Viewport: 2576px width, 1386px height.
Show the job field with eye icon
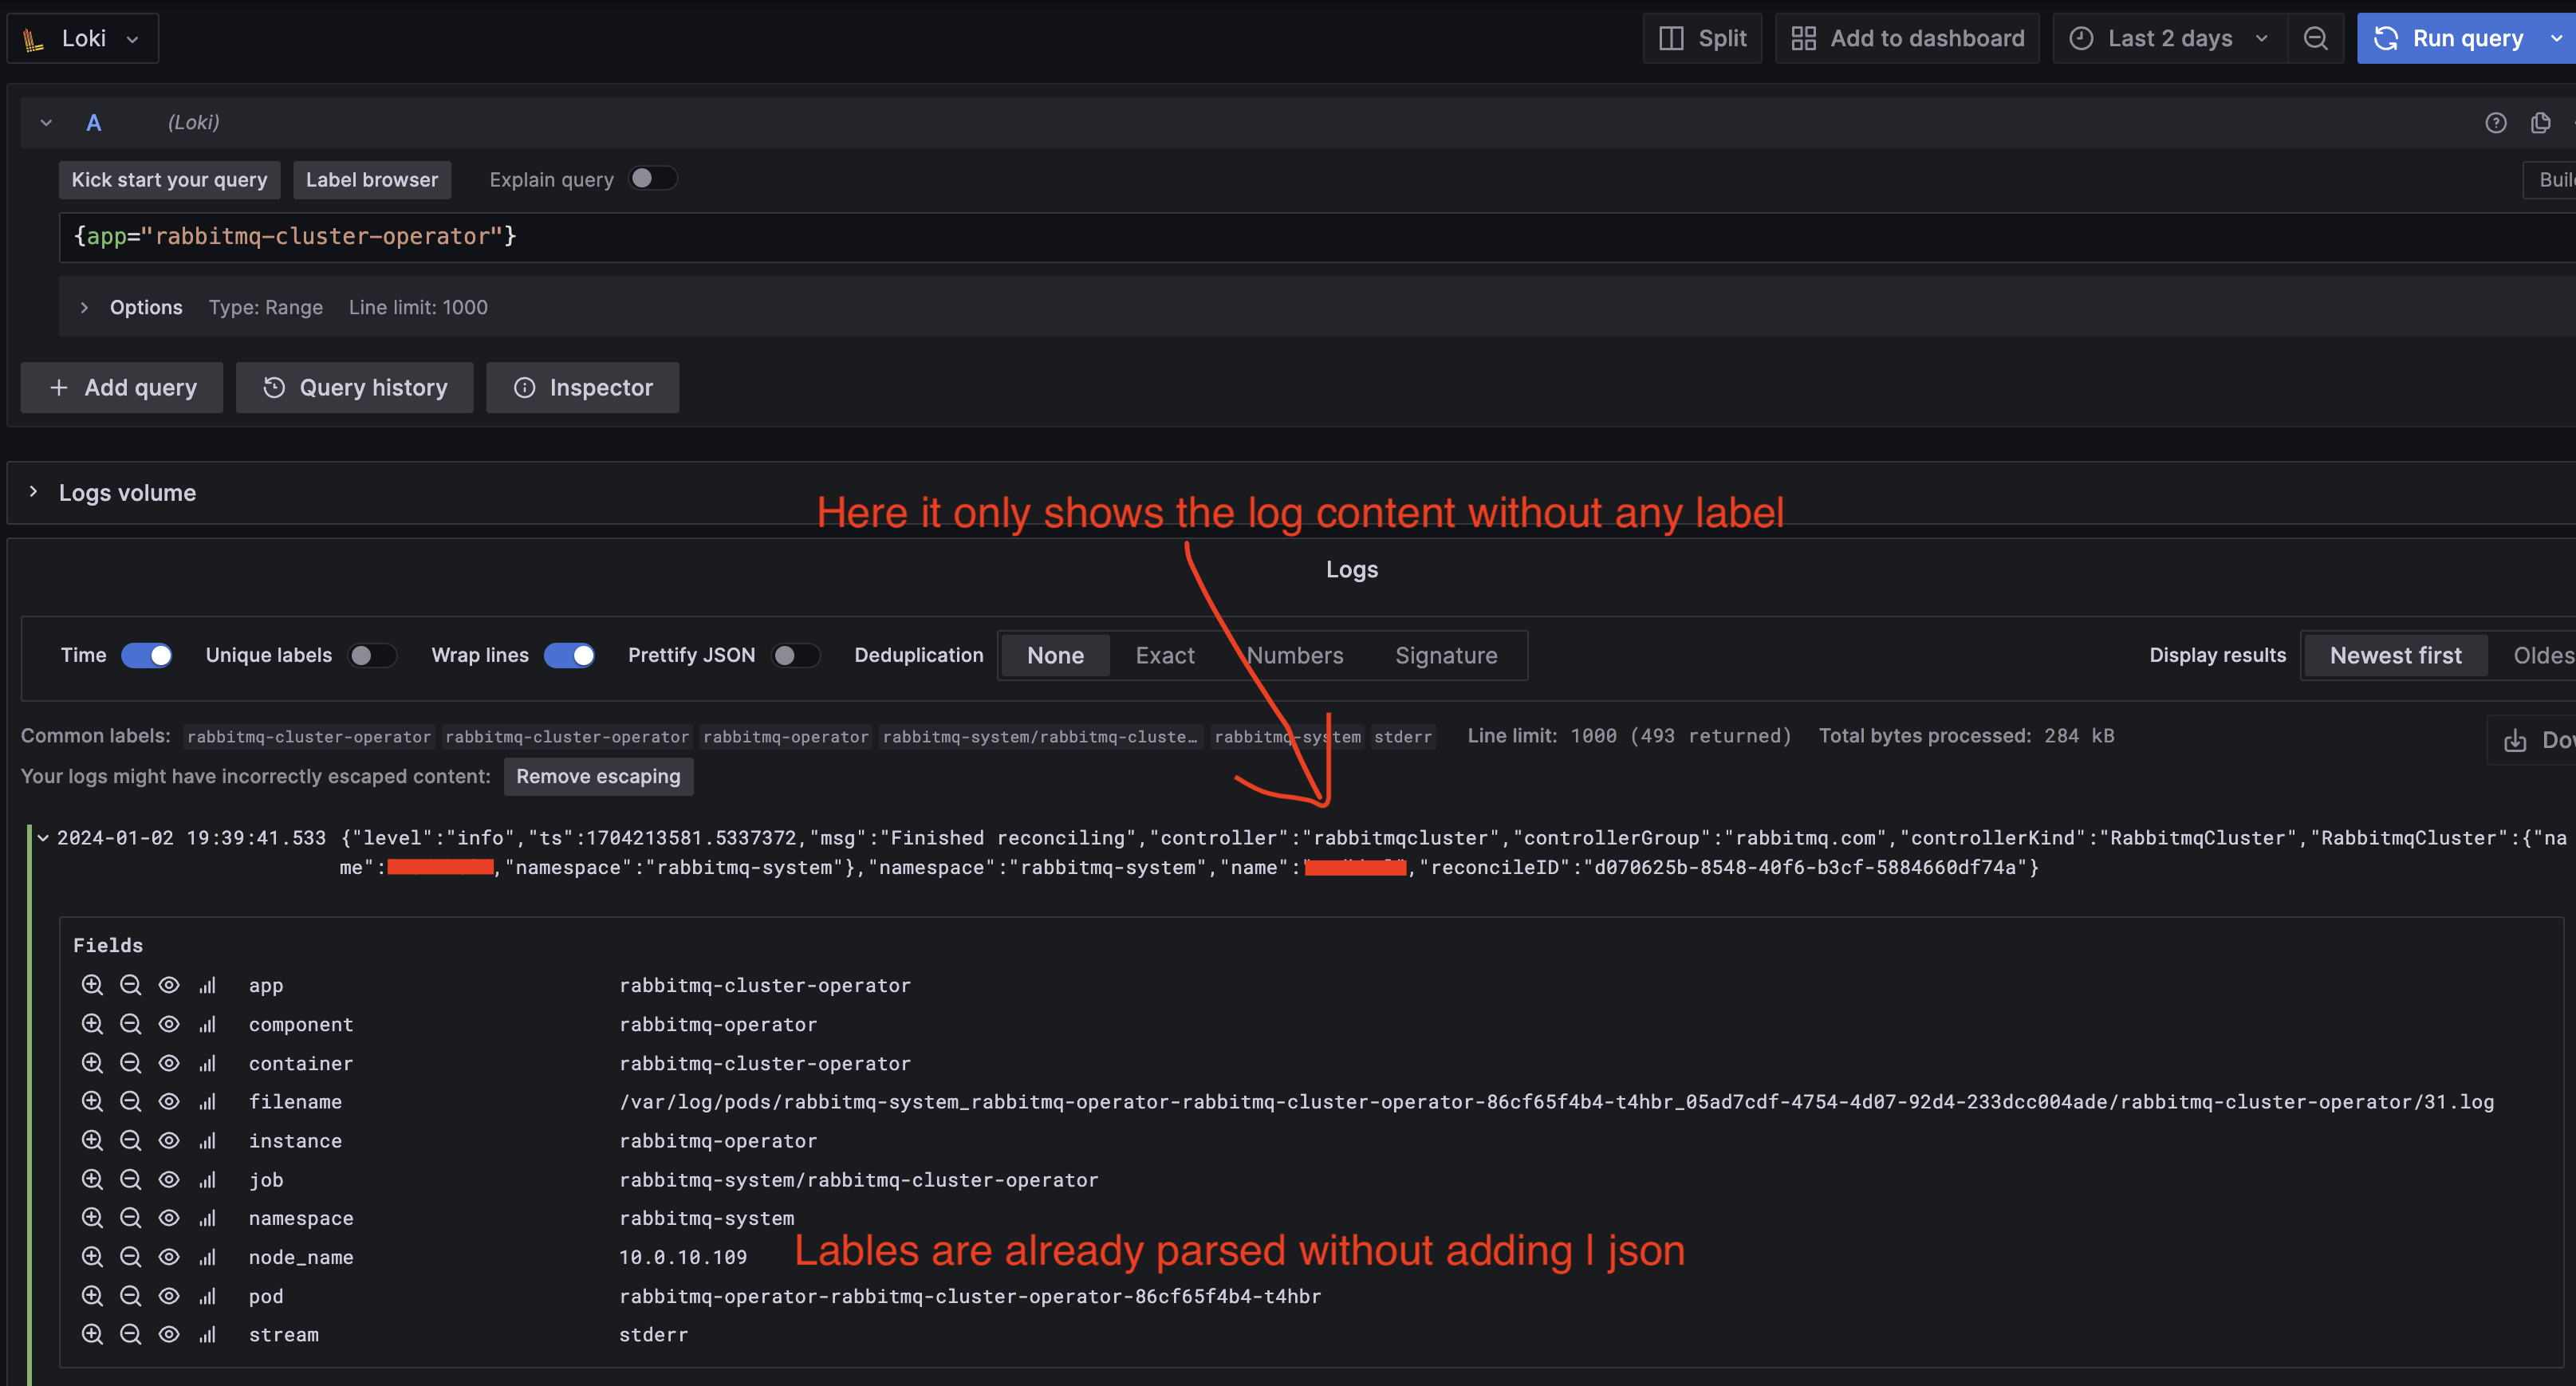tap(169, 1180)
